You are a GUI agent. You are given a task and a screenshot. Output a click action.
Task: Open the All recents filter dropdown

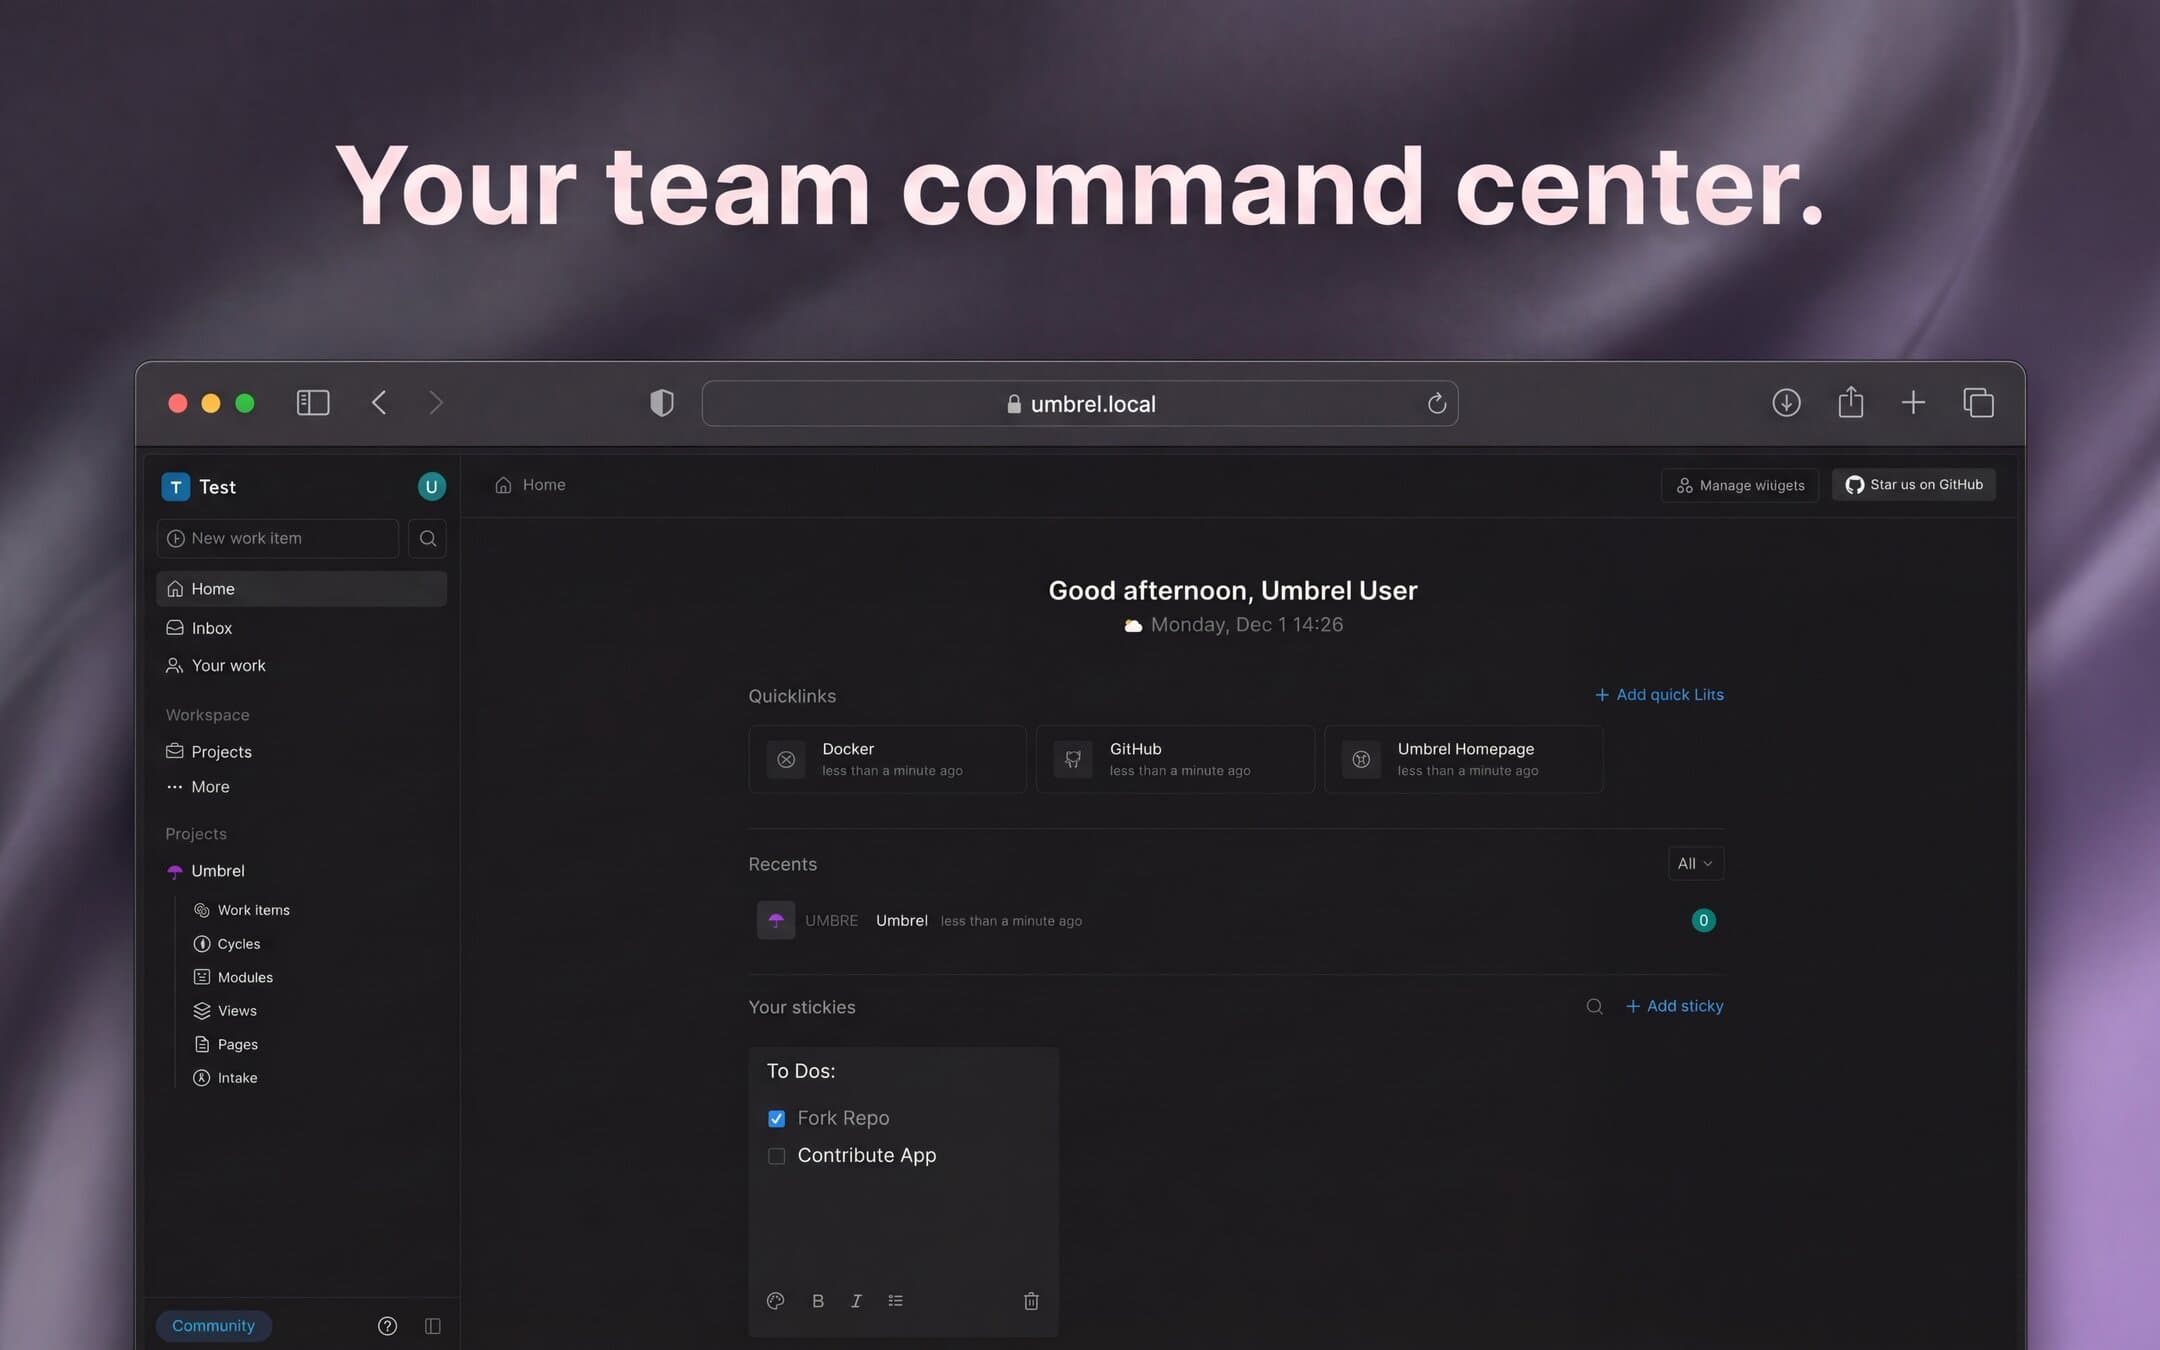[x=1695, y=863]
